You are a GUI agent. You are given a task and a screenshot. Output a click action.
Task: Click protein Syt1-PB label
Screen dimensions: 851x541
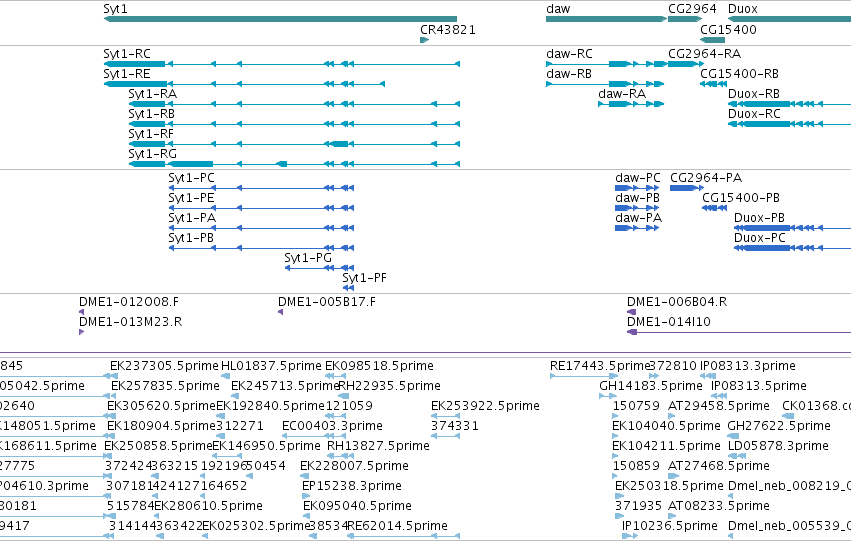[191, 238]
